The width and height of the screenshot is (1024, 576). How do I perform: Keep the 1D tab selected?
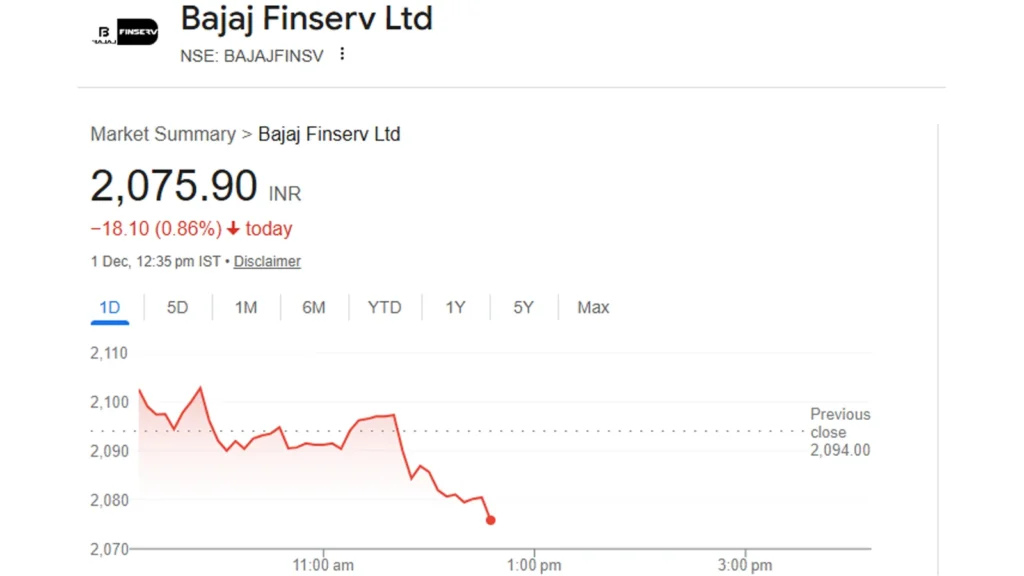(110, 308)
